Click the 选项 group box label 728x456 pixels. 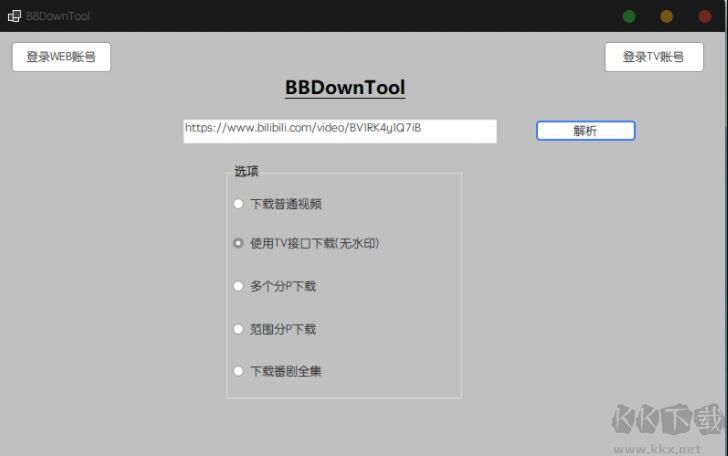[246, 171]
